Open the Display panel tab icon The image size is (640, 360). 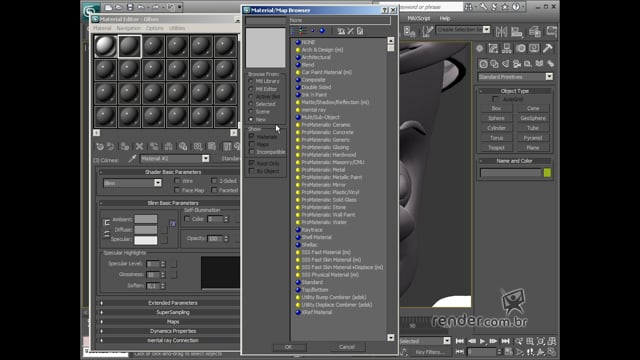(534, 49)
